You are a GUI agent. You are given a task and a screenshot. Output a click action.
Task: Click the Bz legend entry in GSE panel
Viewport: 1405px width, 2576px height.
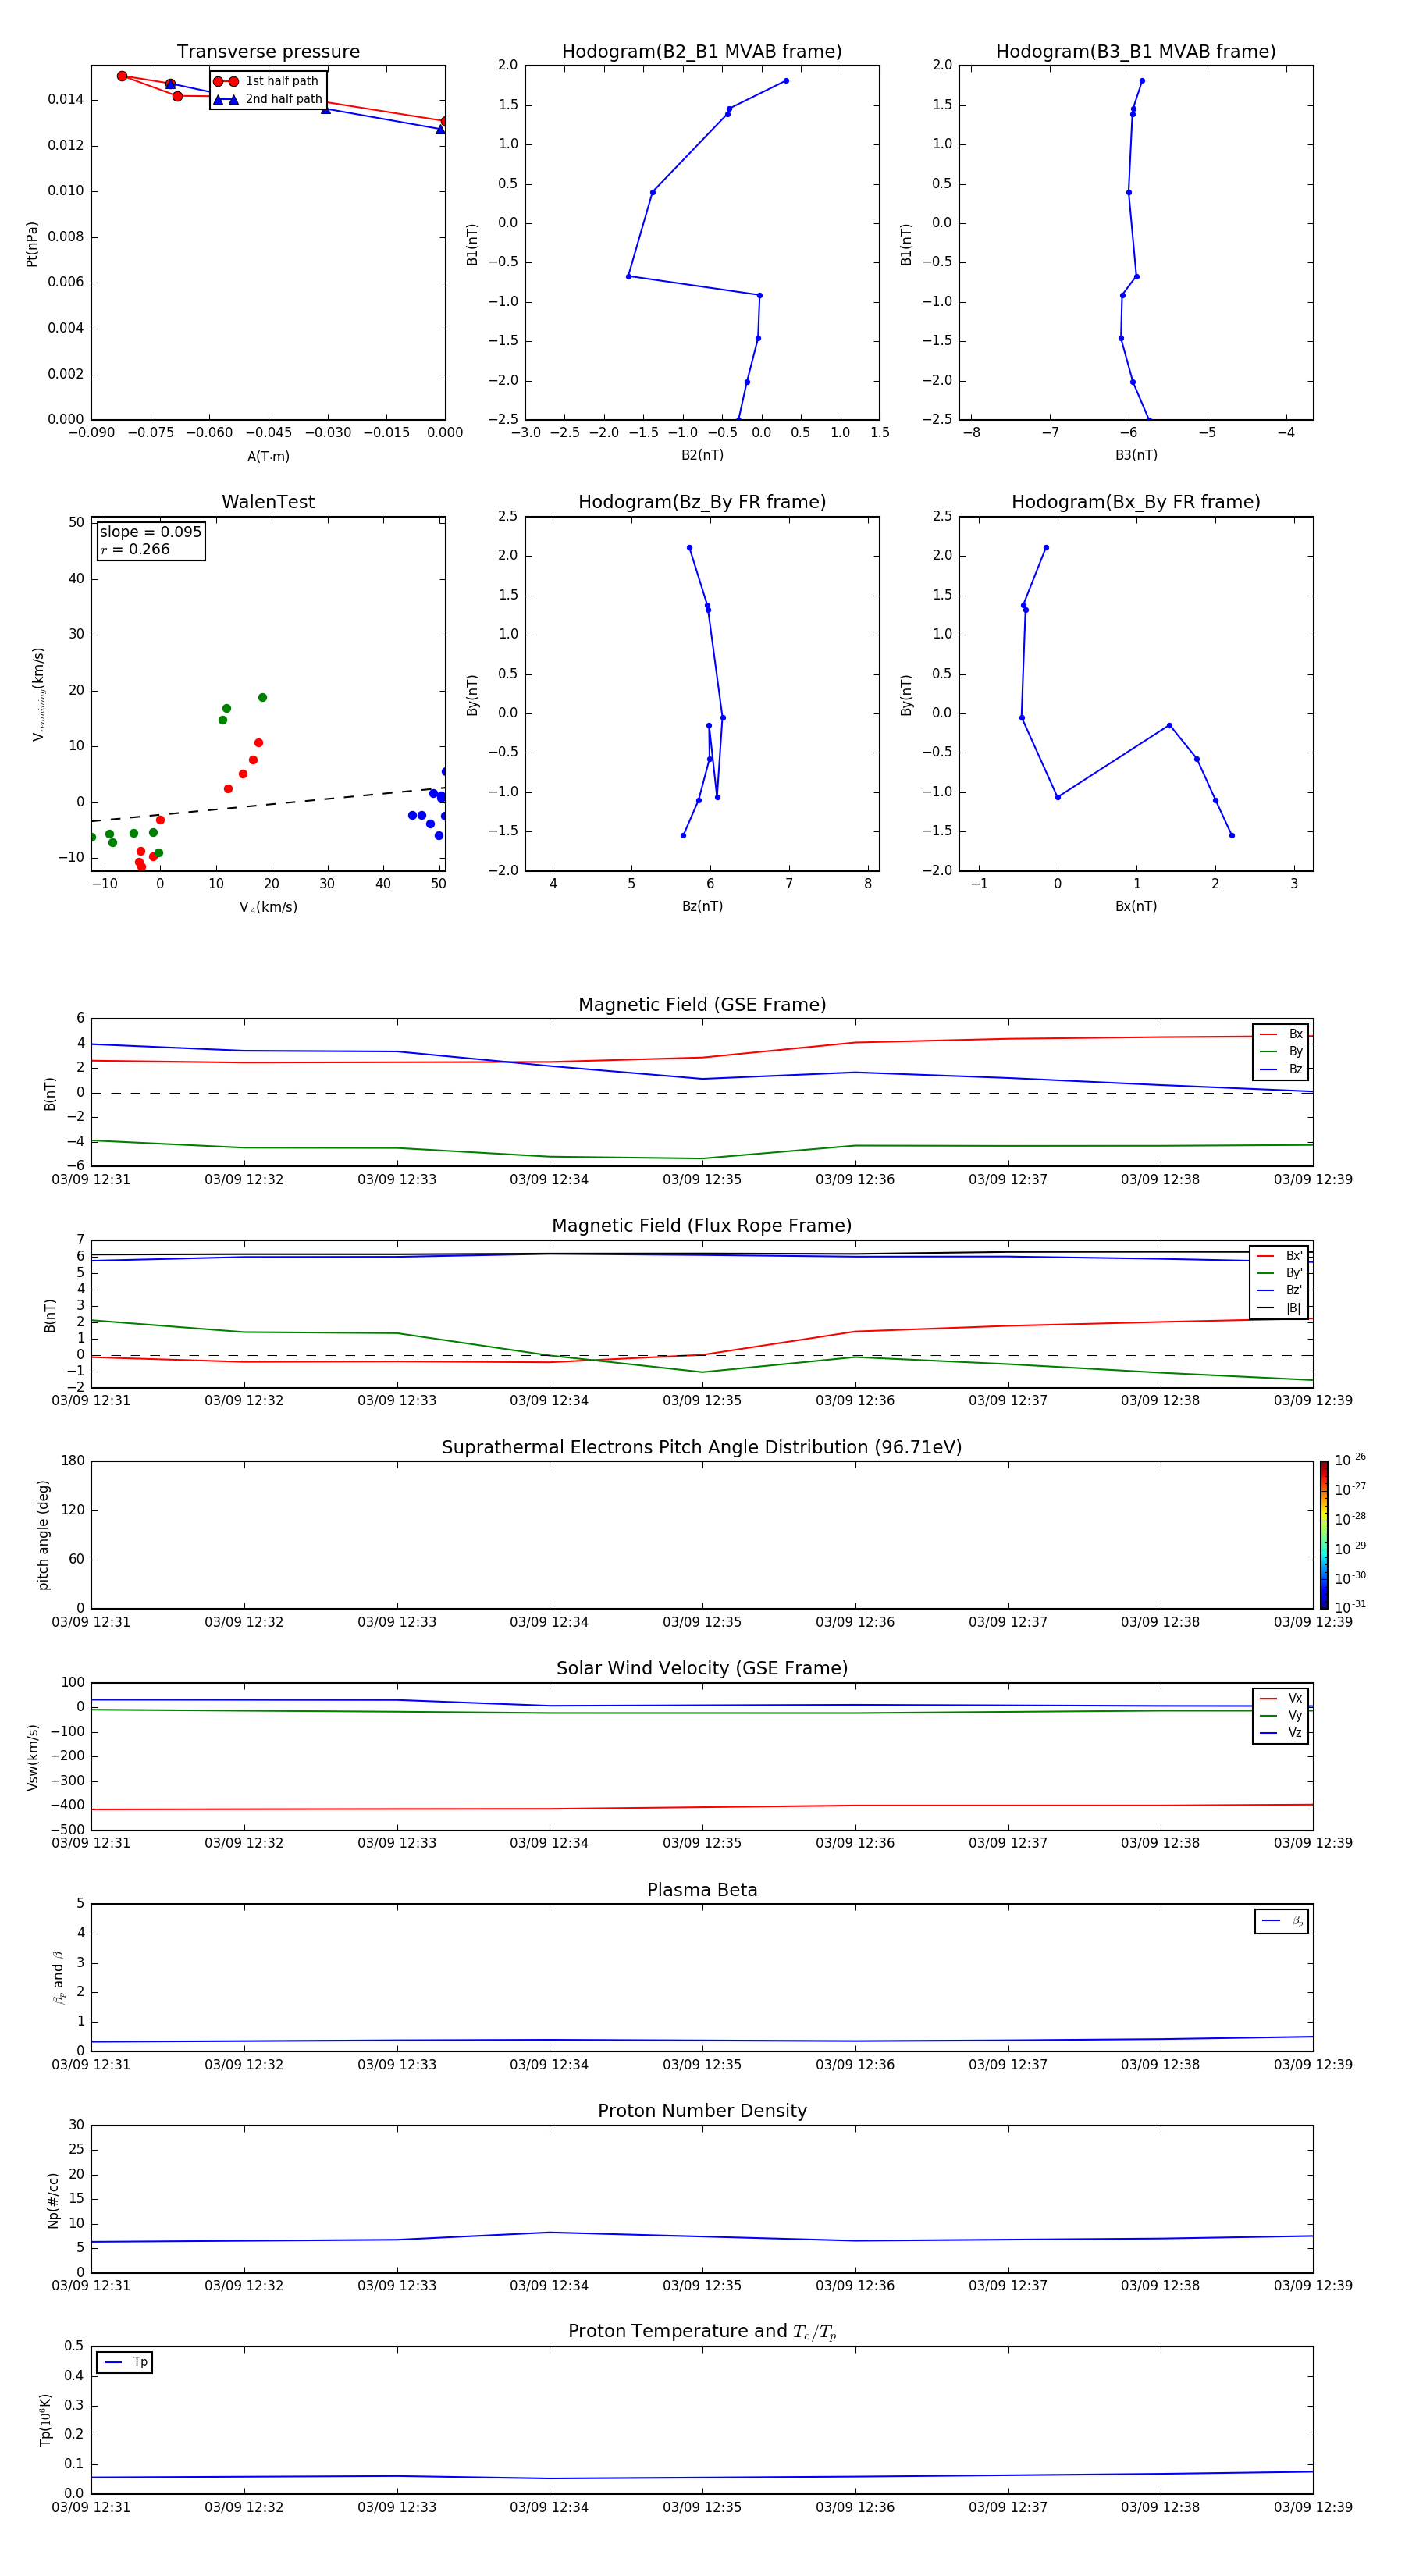click(x=1281, y=1069)
